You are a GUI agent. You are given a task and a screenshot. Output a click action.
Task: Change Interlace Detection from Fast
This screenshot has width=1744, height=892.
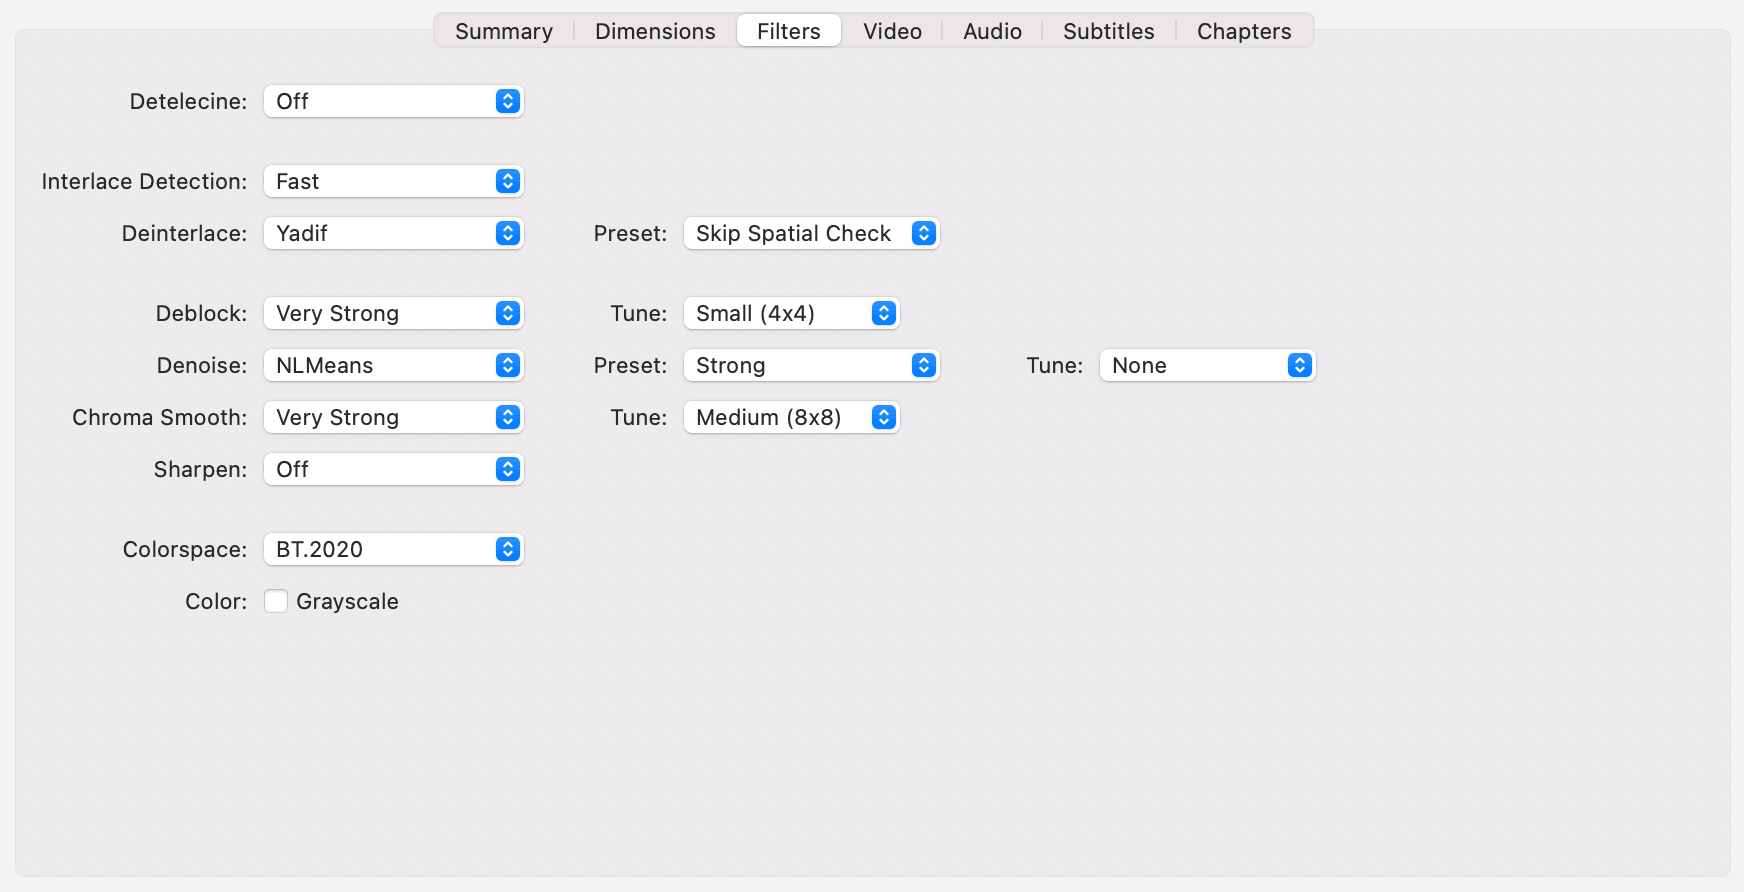pos(394,181)
